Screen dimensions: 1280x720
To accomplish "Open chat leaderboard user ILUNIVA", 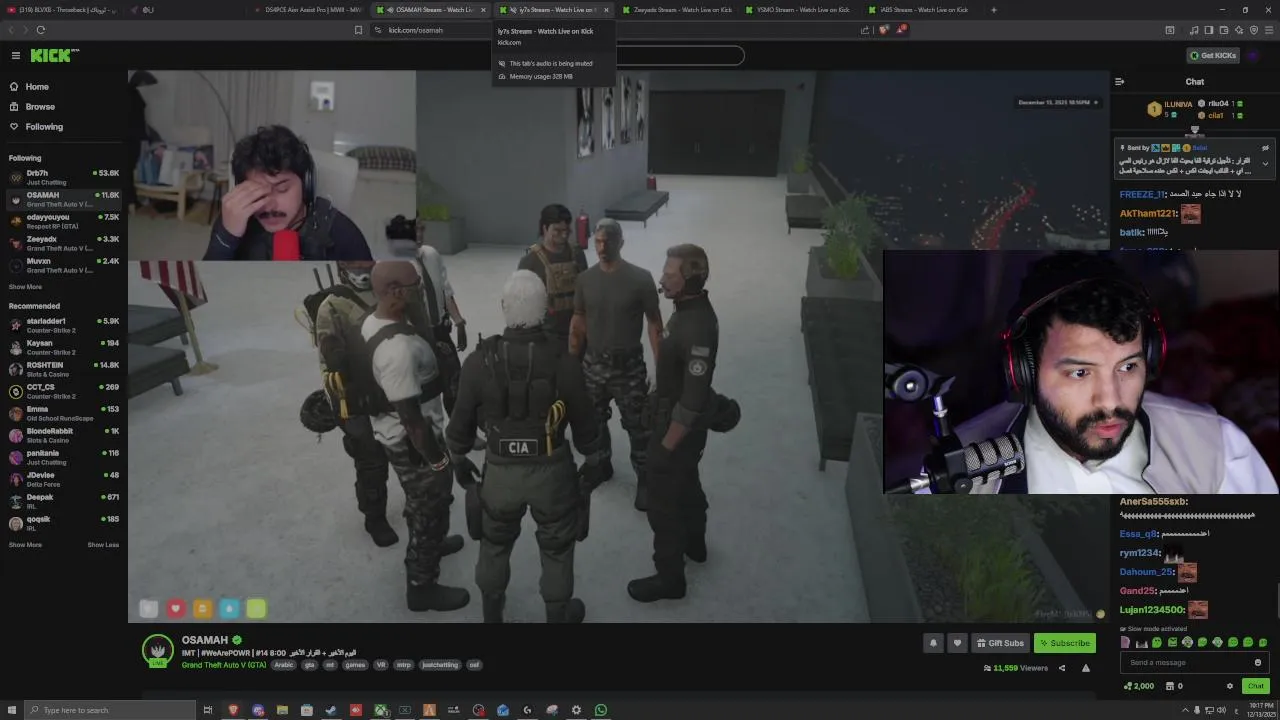I will pyautogui.click(x=1178, y=104).
